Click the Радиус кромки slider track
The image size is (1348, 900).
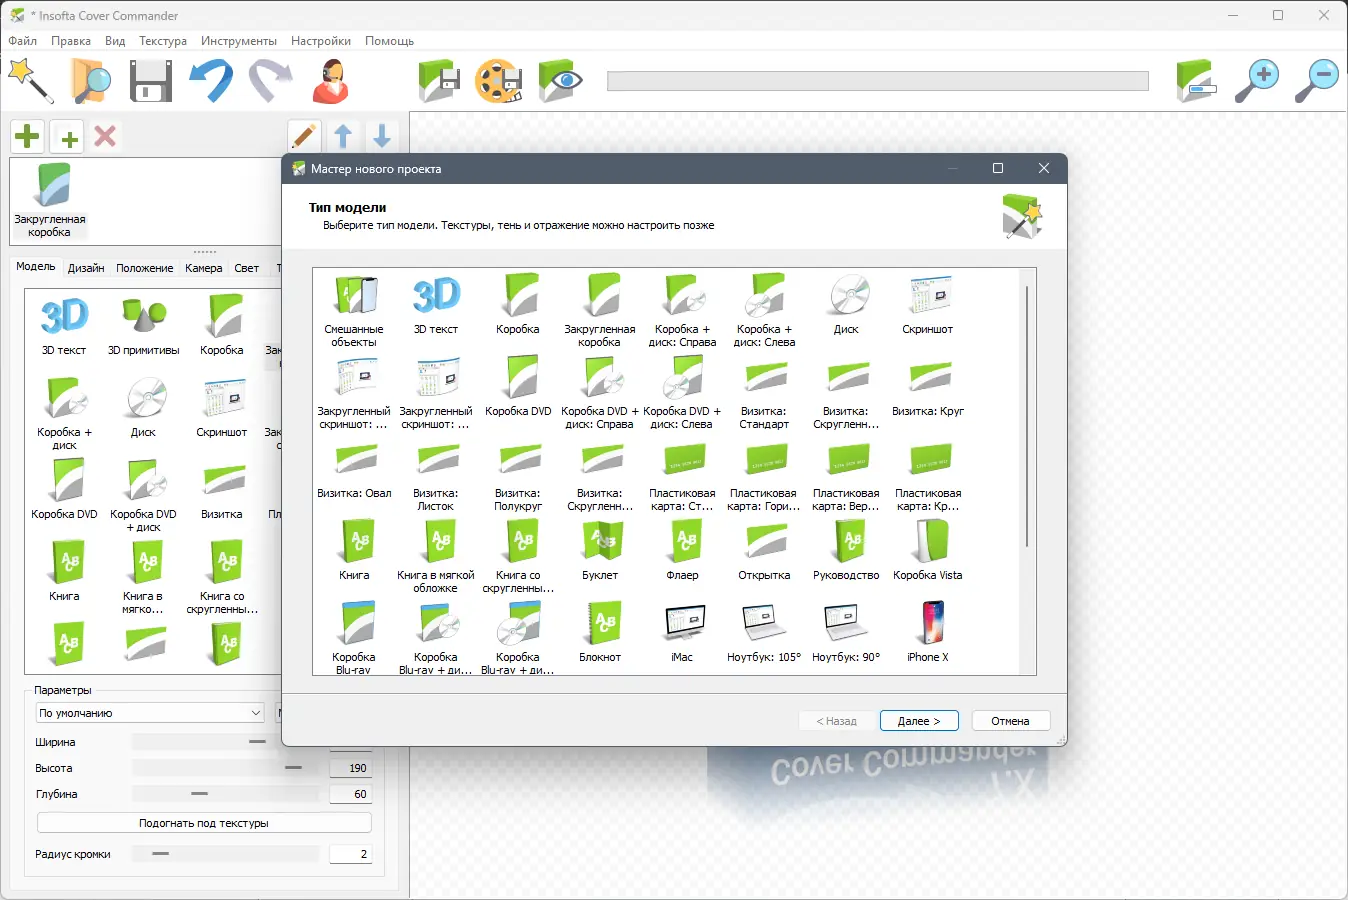coord(225,854)
